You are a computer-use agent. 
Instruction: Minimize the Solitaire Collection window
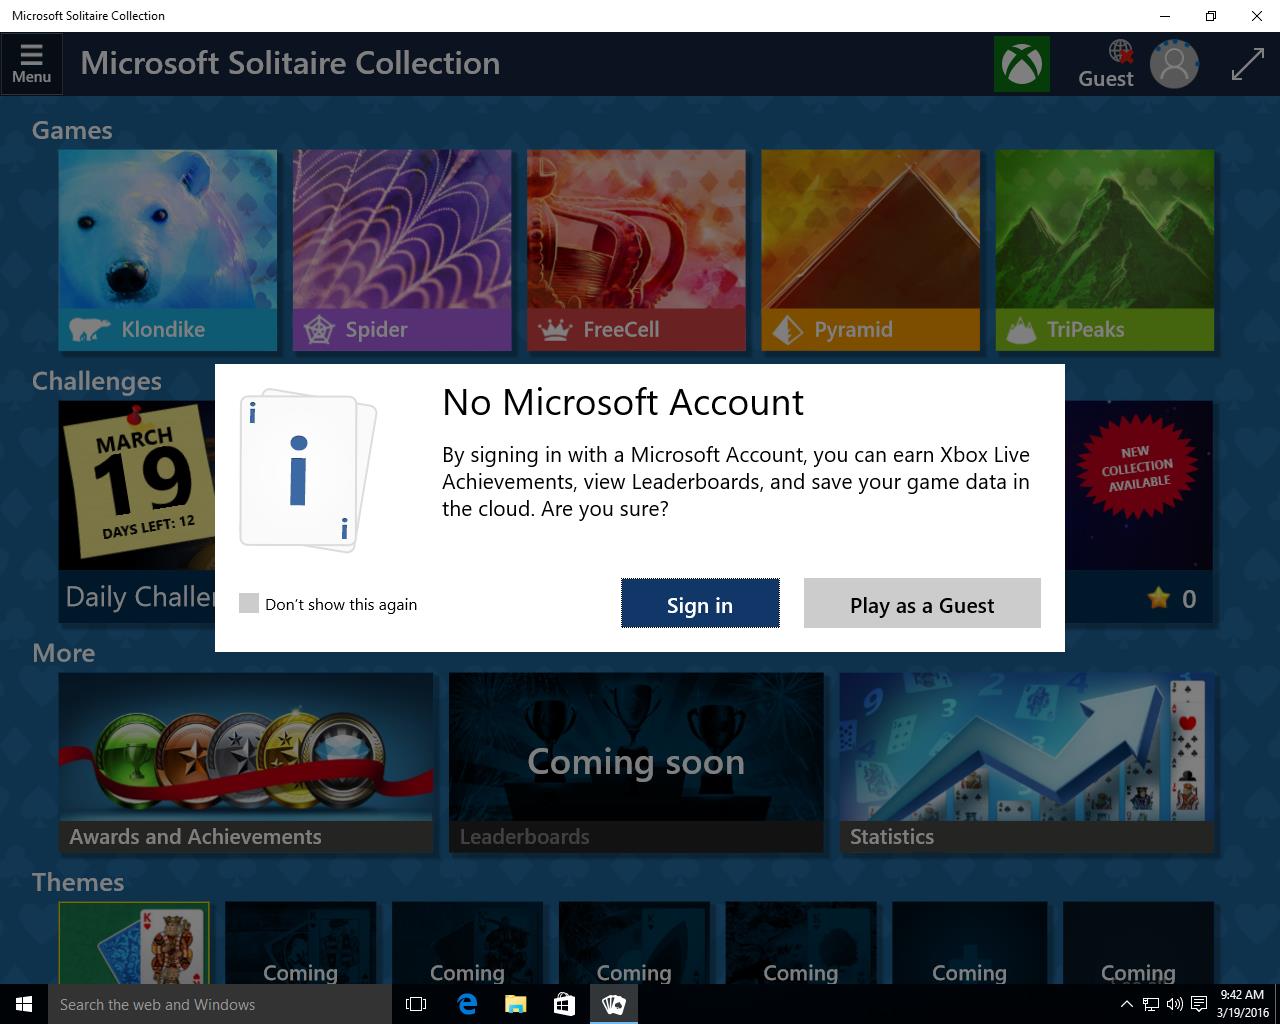click(x=1165, y=16)
